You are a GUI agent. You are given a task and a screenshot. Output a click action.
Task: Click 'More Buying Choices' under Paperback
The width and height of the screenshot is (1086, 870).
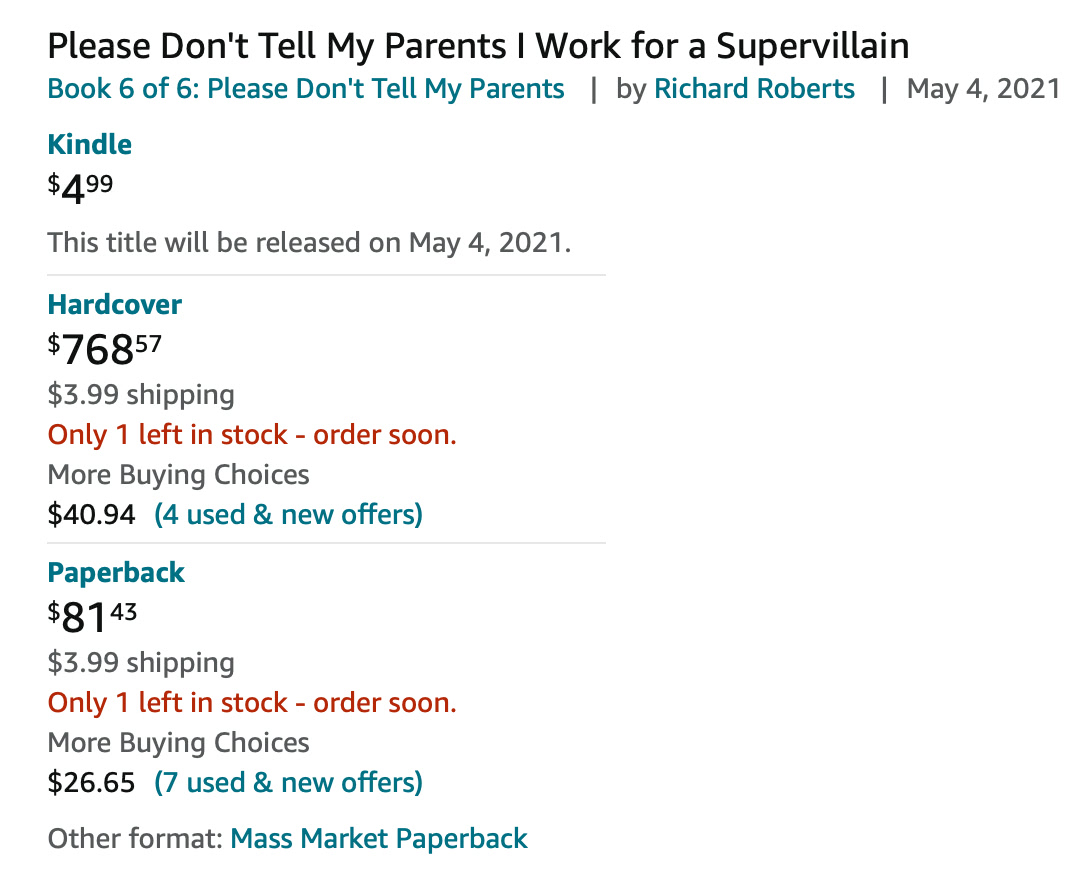pos(178,743)
